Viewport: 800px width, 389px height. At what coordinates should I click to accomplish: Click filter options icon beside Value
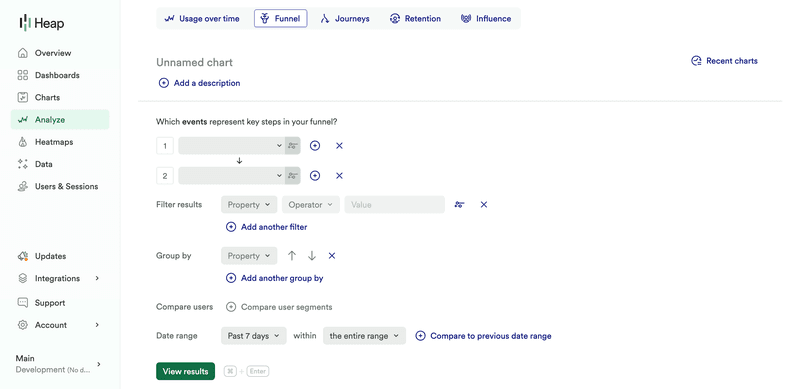460,205
